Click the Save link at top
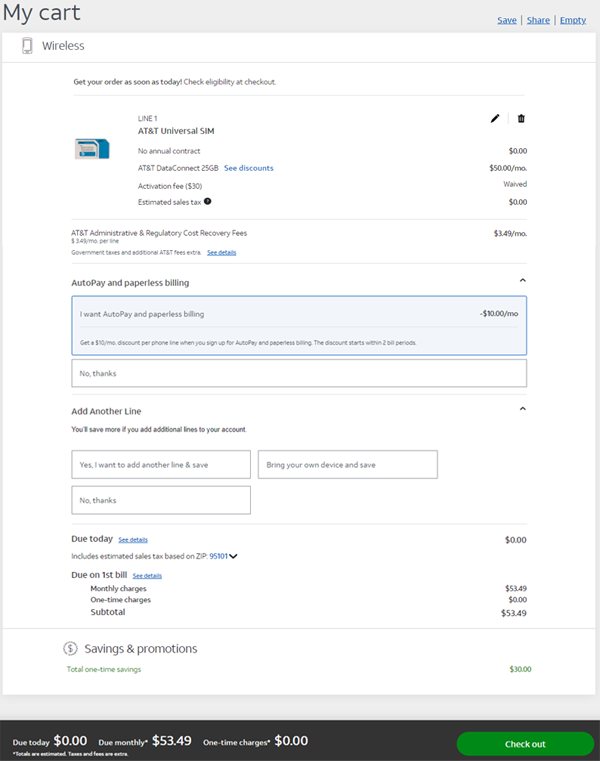This screenshot has height=761, width=600. 507,20
